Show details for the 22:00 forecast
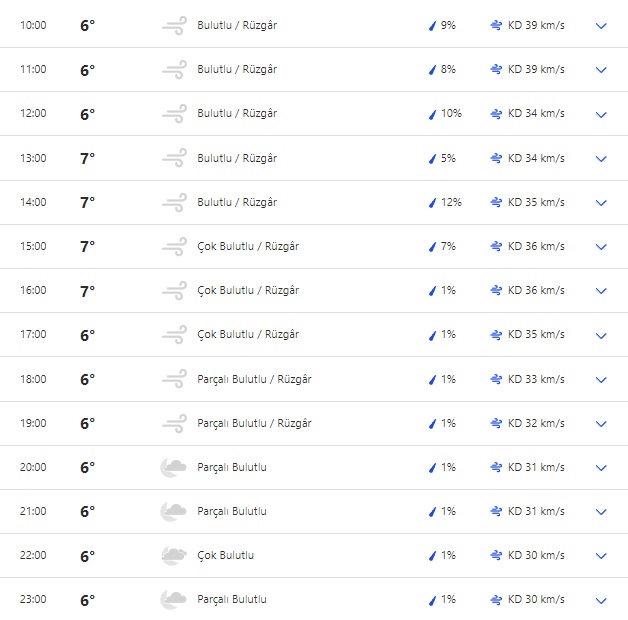Screen dimensions: 628x620 click(x=601, y=556)
